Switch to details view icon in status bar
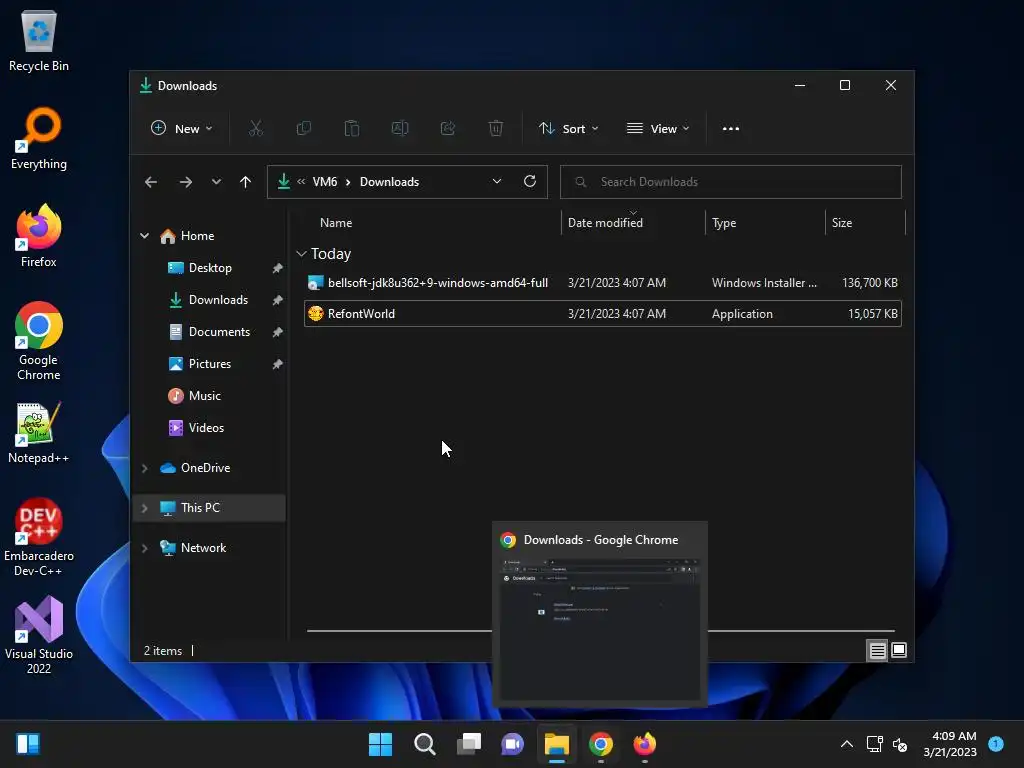1024x768 pixels. pos(877,650)
